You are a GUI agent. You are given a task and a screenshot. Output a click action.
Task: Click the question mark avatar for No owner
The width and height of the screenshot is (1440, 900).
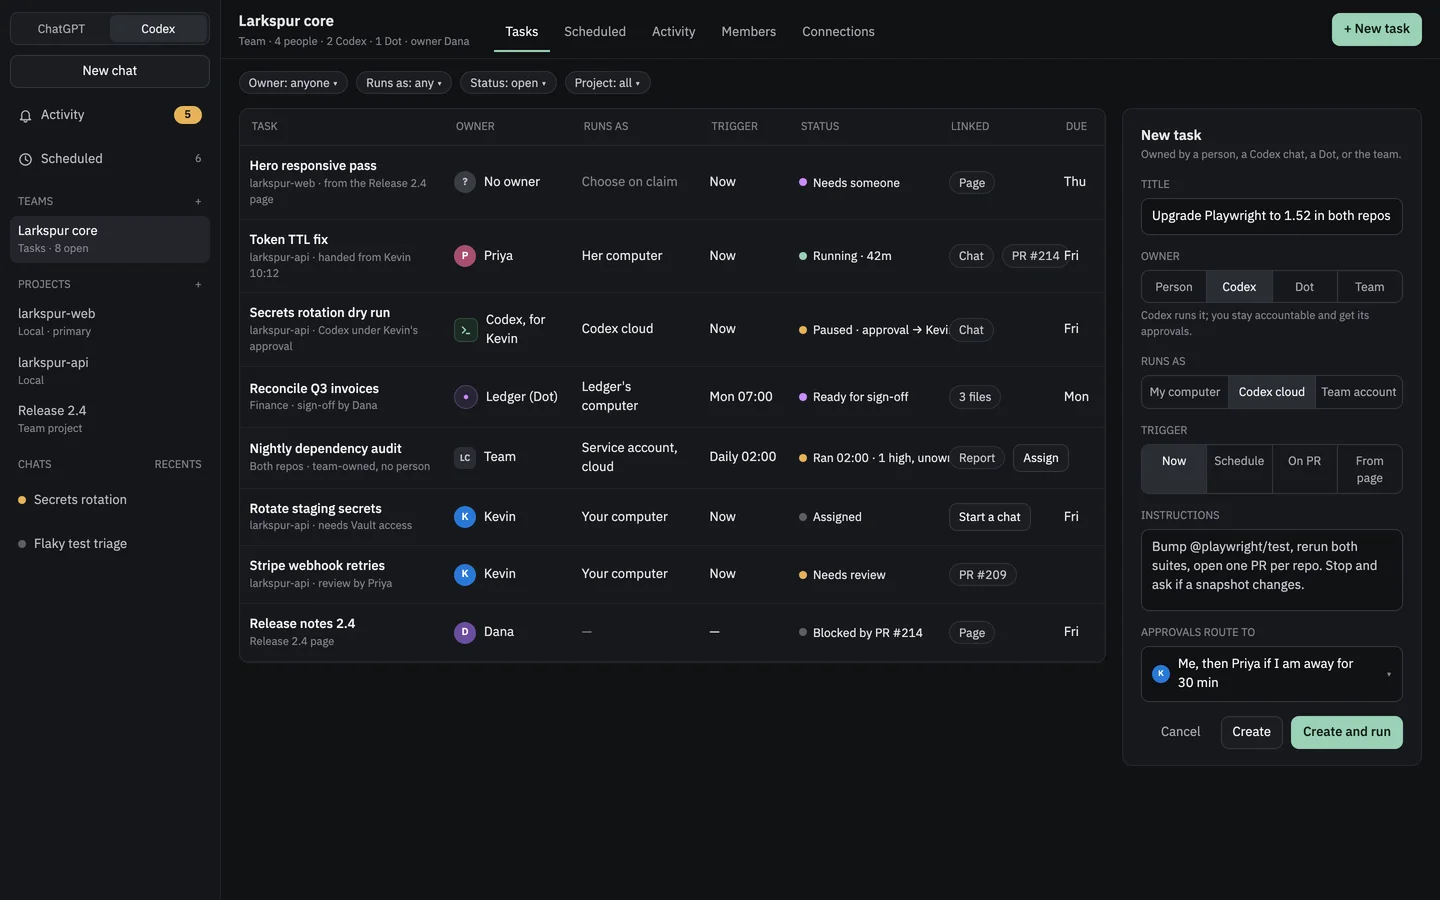point(465,182)
